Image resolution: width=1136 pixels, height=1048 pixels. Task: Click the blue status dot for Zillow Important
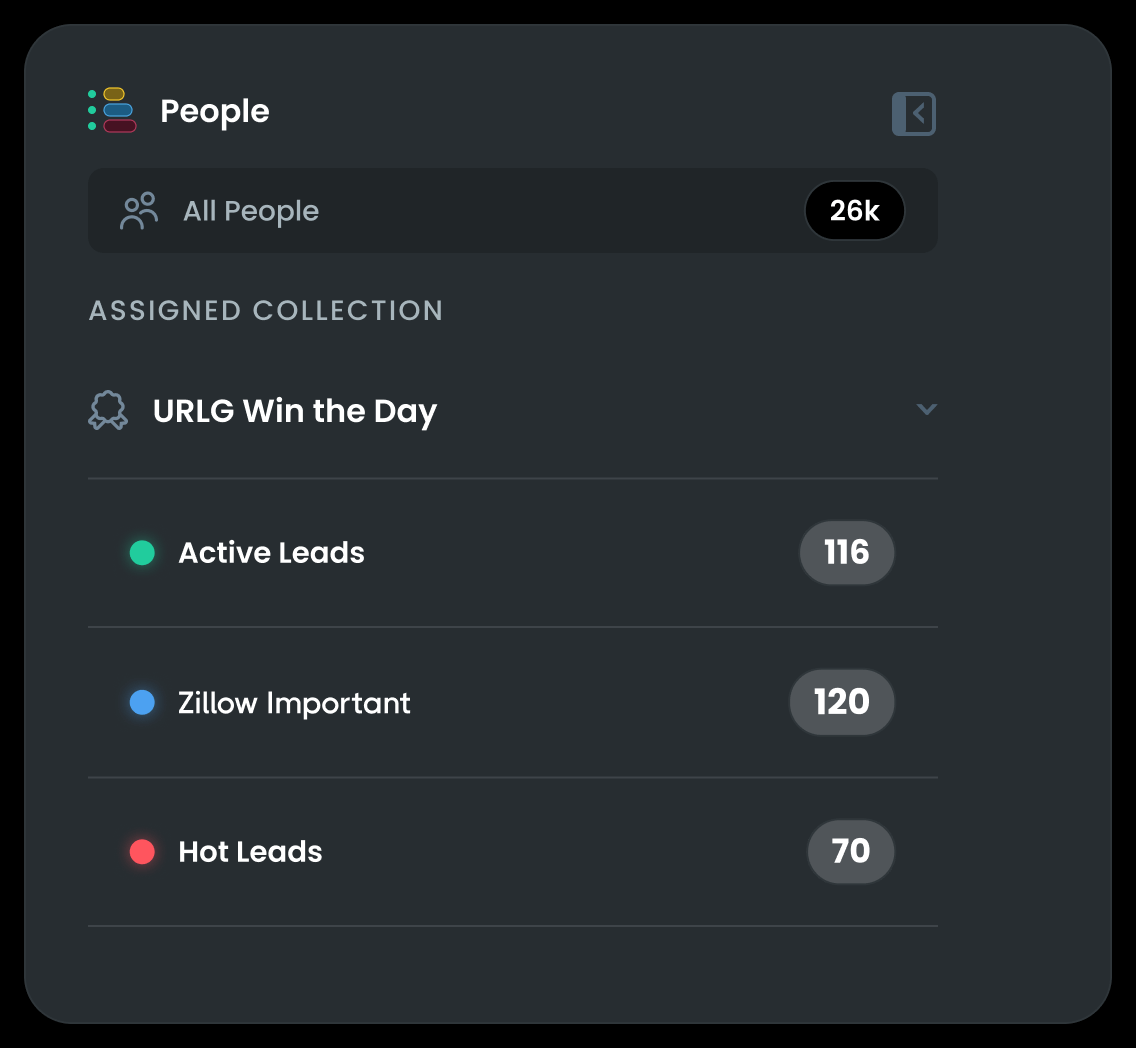click(142, 702)
